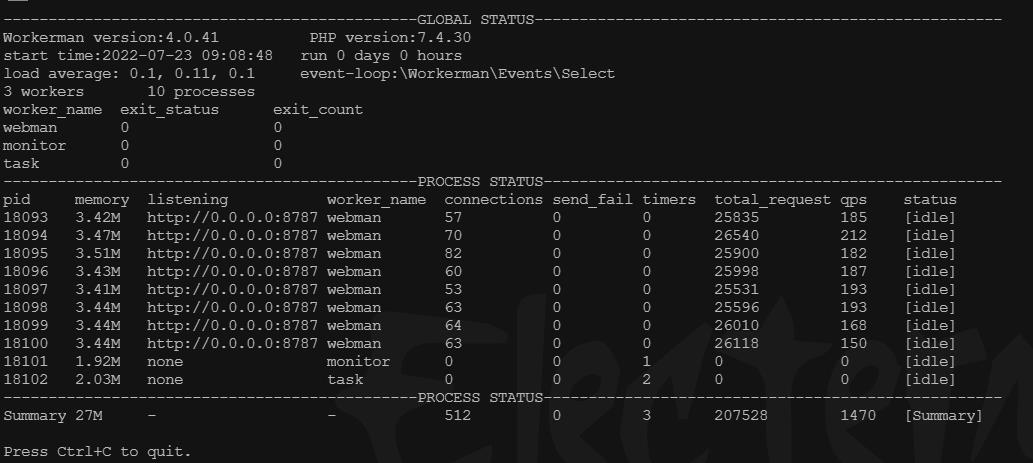The image size is (1033, 463).
Task: Select the monitor worker row in global status
Action: click(142, 146)
